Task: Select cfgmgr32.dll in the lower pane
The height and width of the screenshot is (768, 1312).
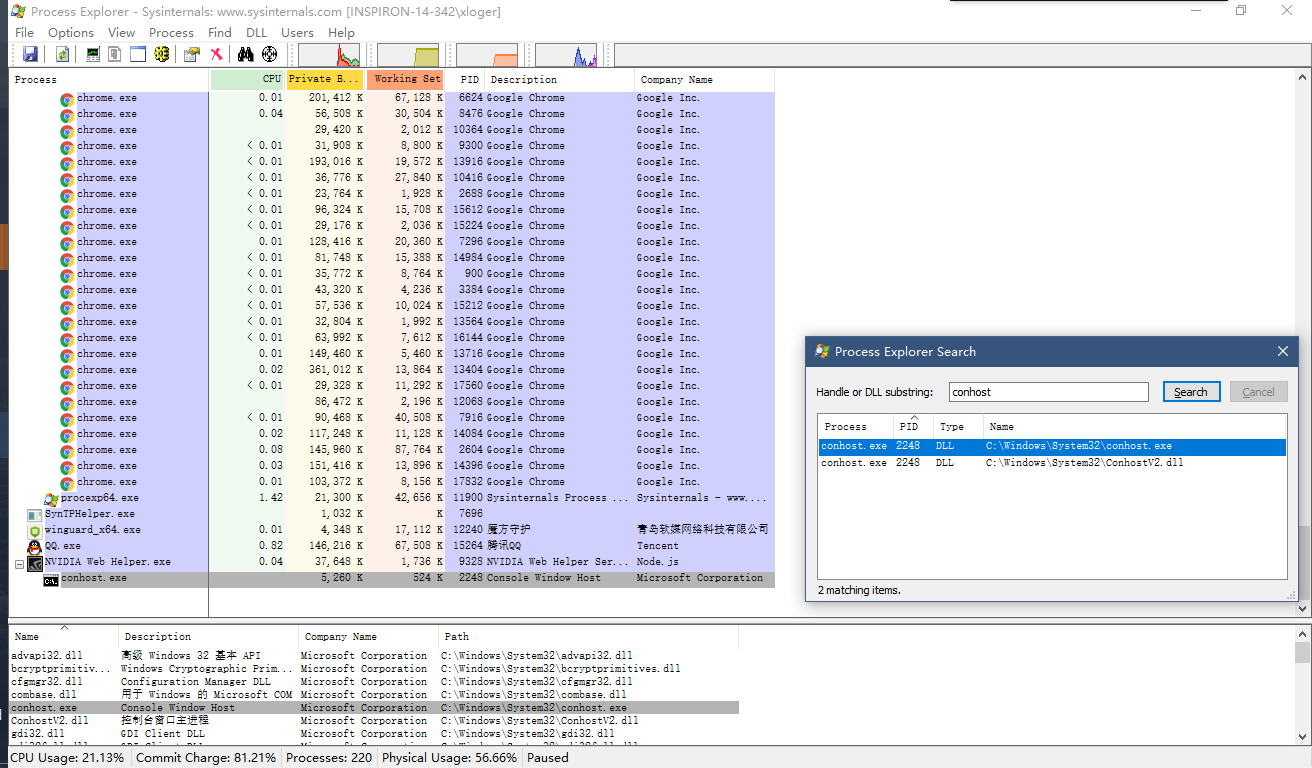Action: click(x=374, y=682)
